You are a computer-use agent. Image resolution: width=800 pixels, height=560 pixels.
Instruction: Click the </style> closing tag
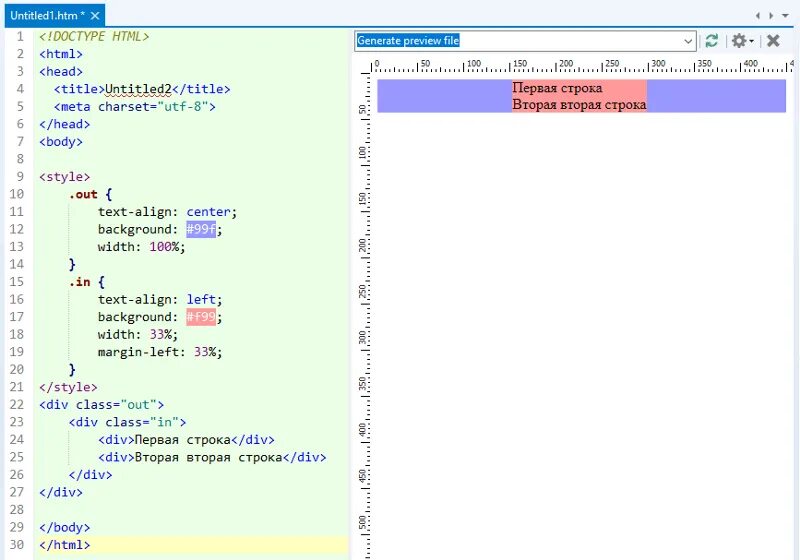[x=68, y=387]
